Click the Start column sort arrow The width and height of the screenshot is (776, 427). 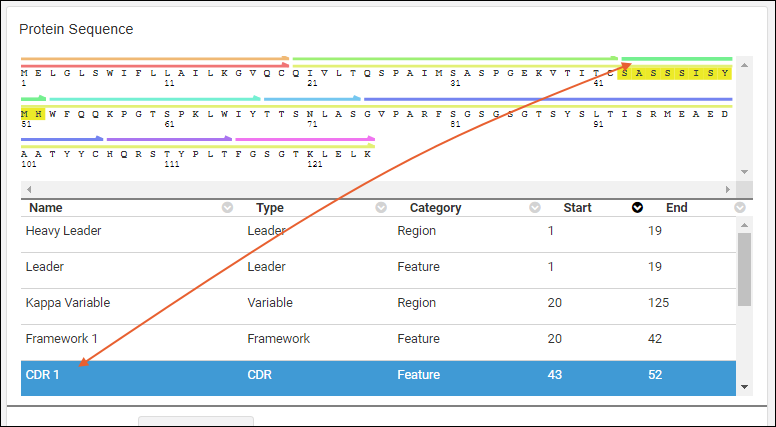[x=637, y=208]
